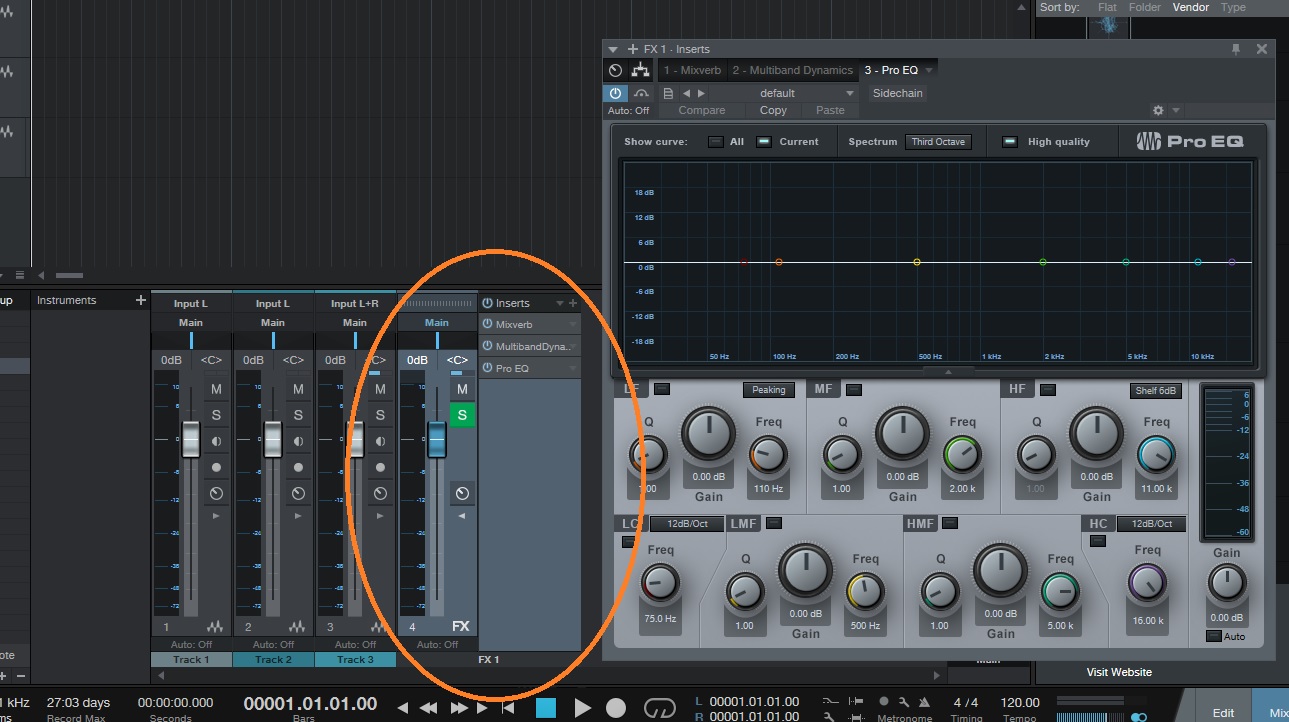Rewind using the transport rewind button

429,708
